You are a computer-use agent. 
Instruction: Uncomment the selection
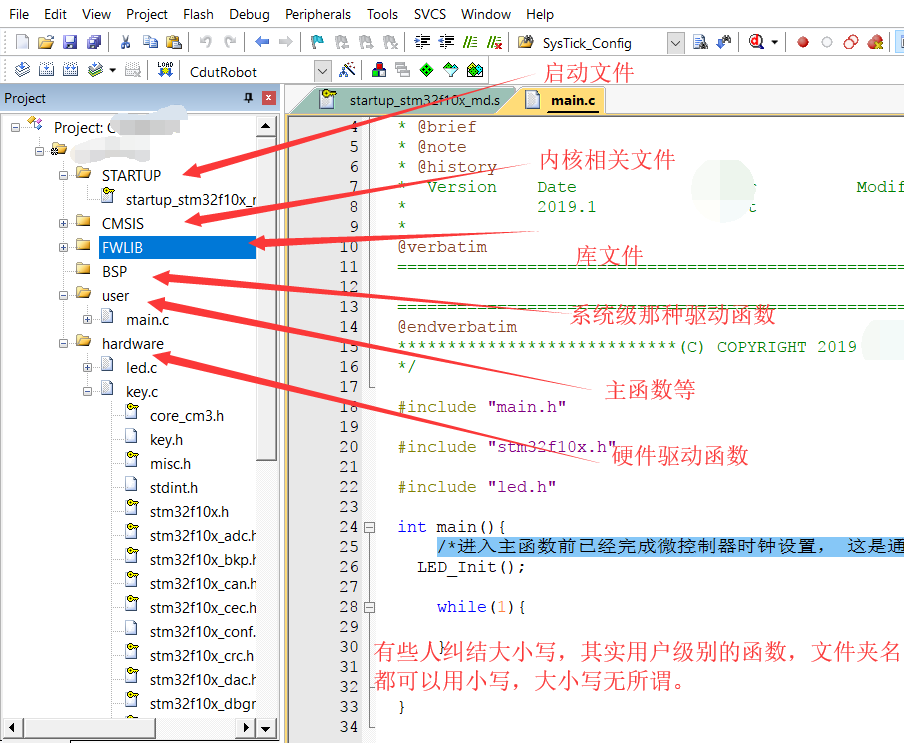click(494, 42)
